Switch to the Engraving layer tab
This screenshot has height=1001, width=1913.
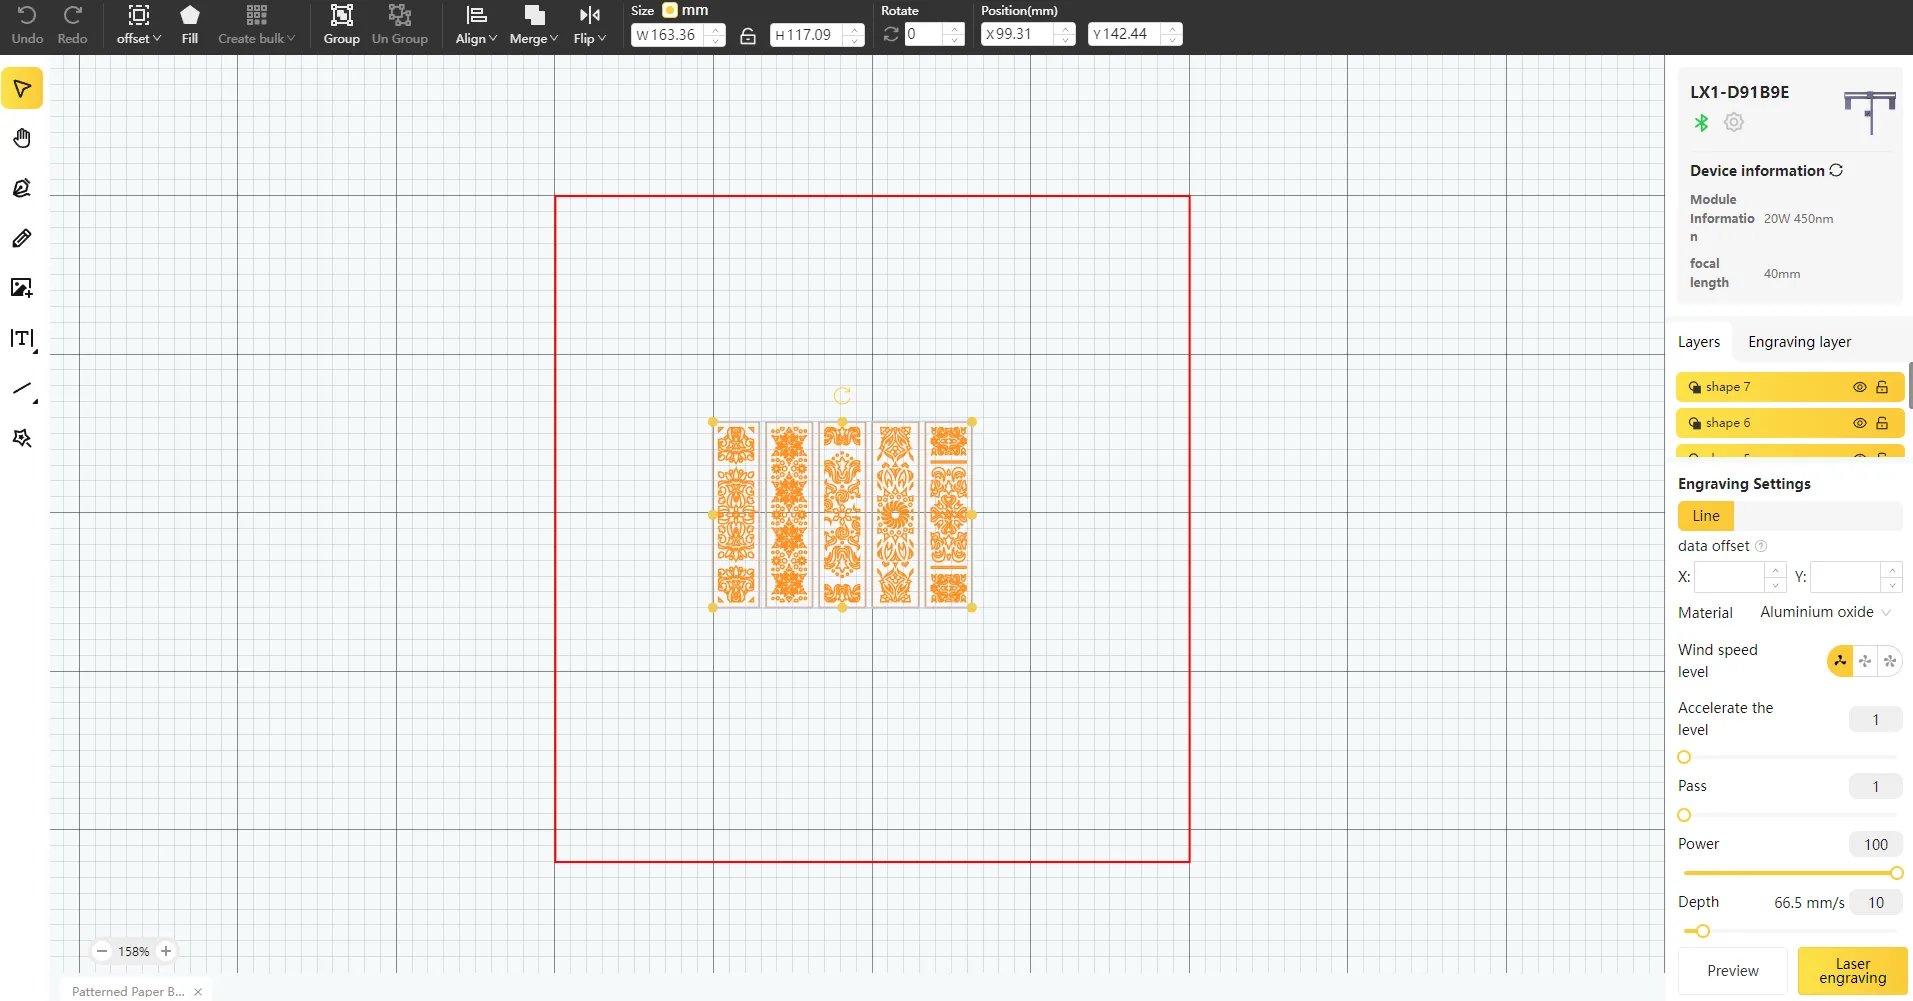pyautogui.click(x=1799, y=342)
